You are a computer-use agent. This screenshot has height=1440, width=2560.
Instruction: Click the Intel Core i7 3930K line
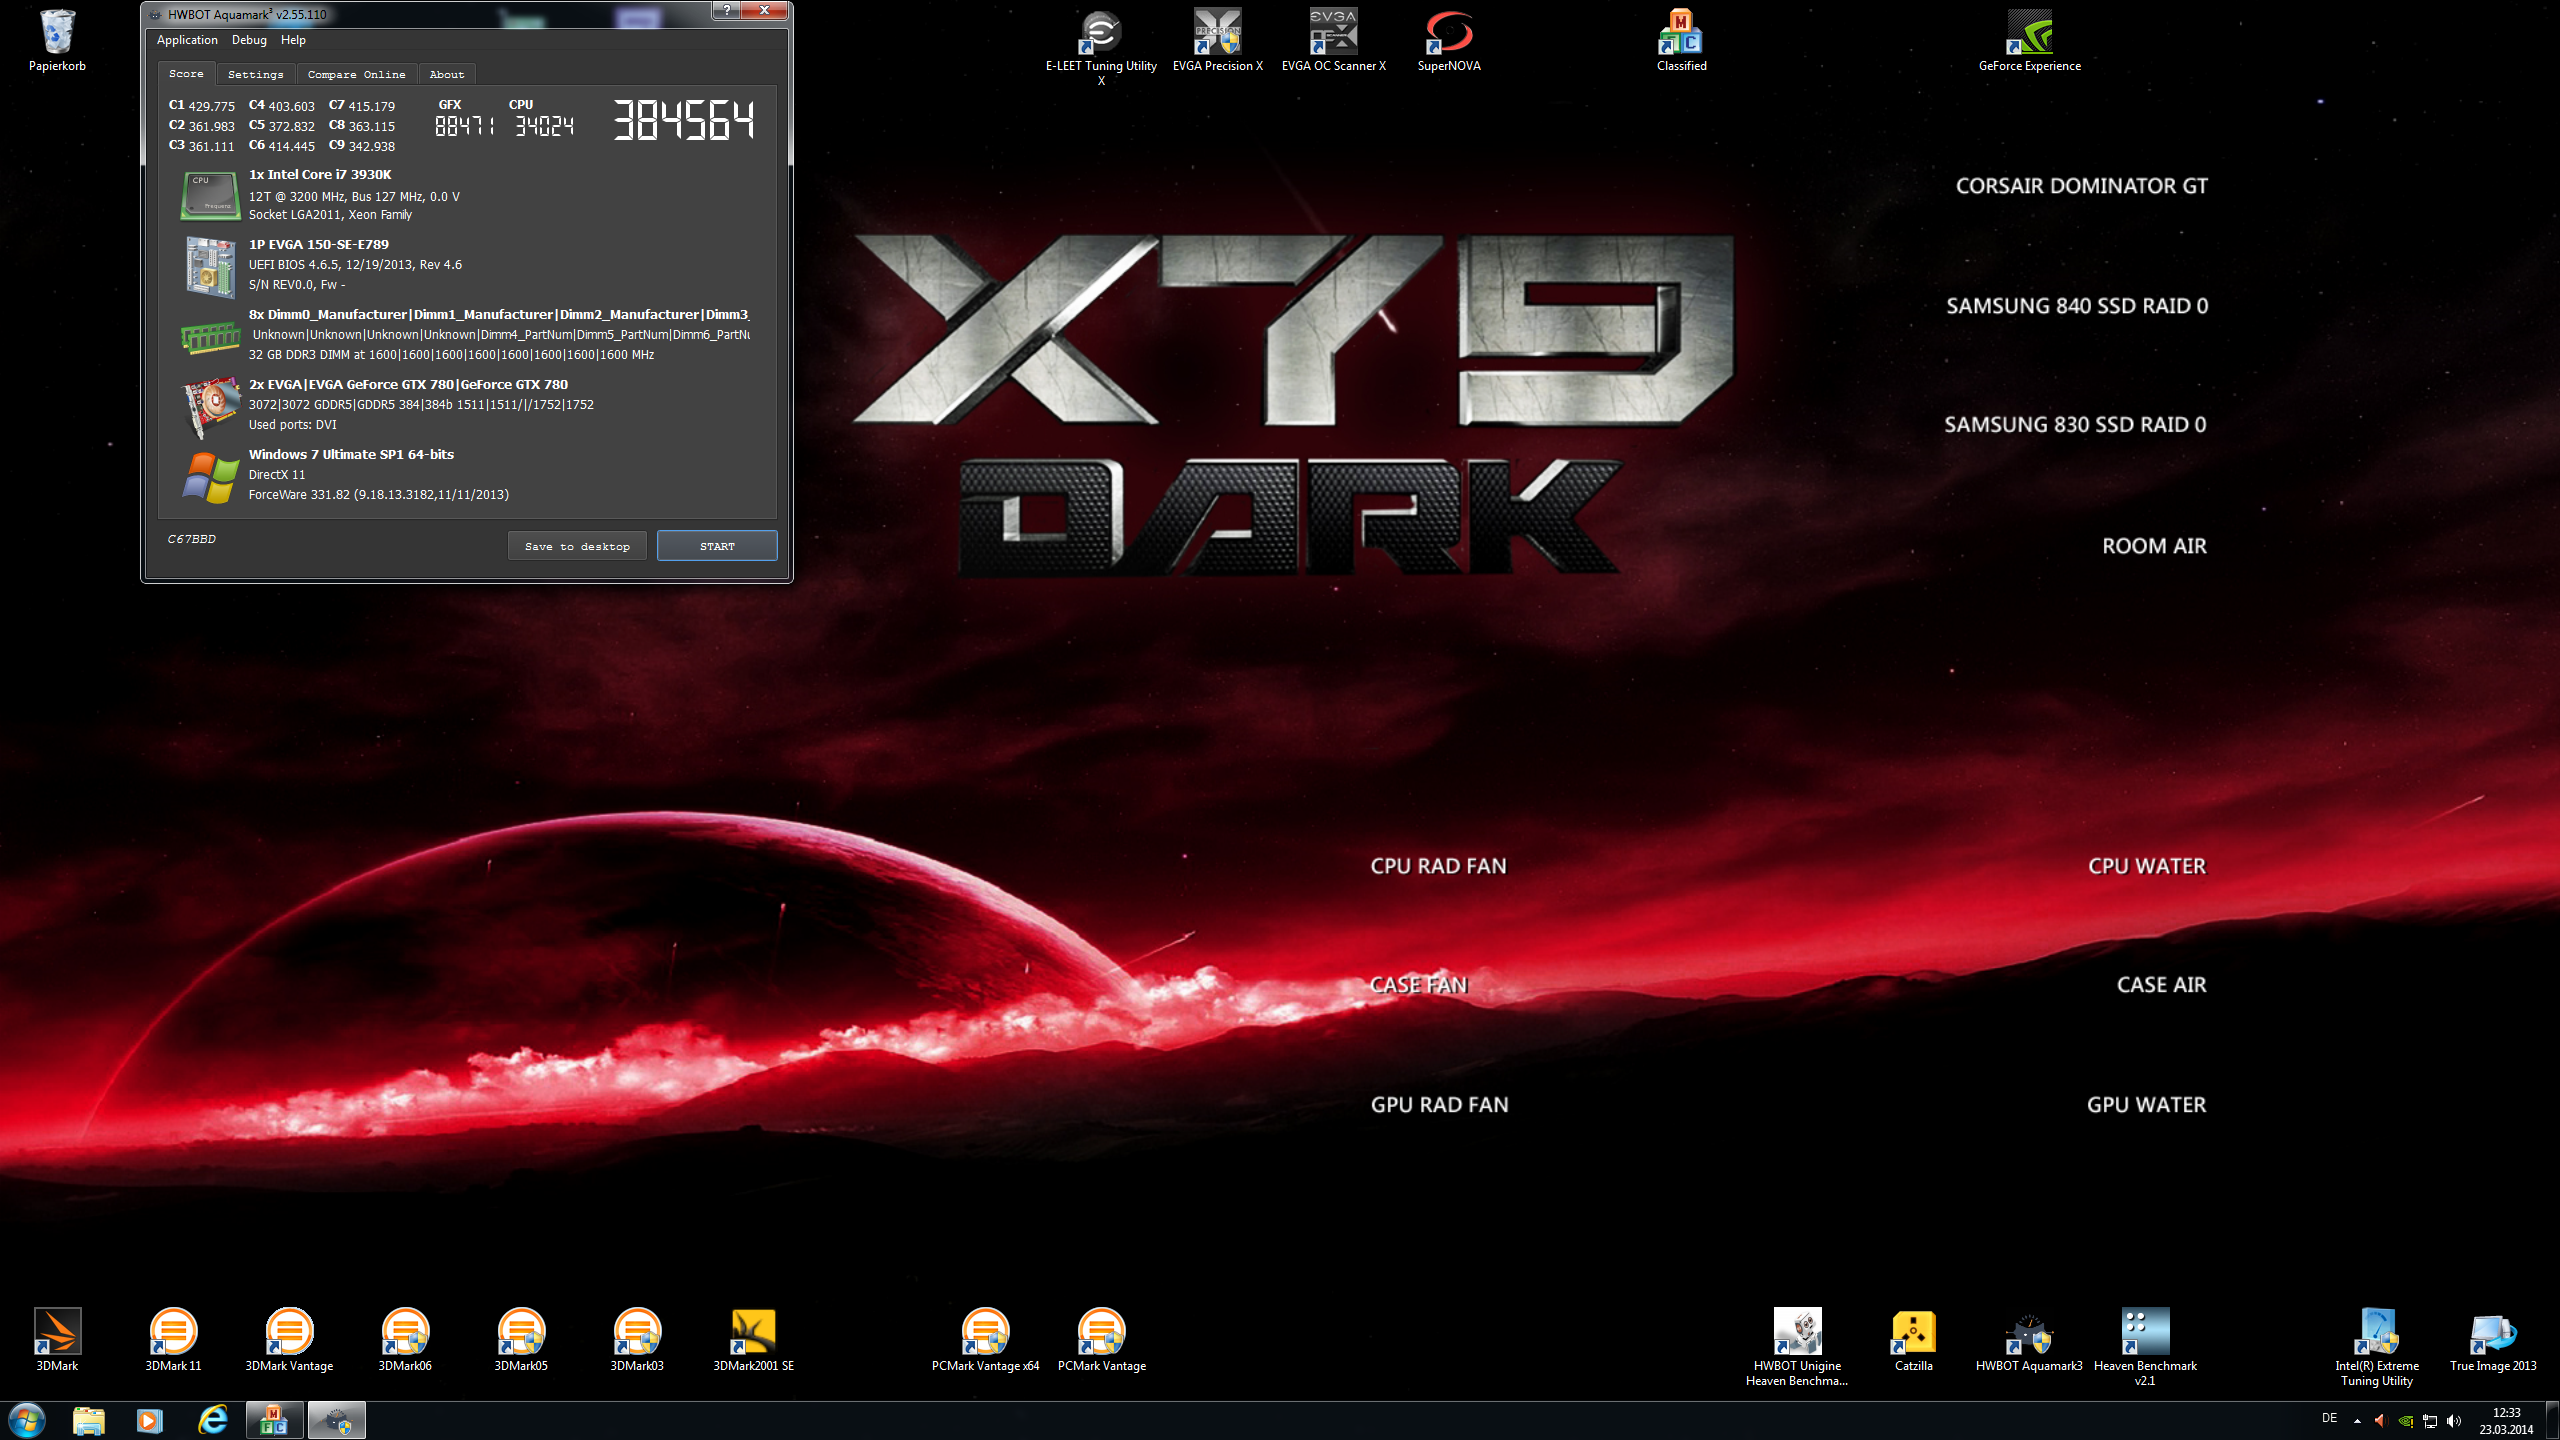click(320, 174)
